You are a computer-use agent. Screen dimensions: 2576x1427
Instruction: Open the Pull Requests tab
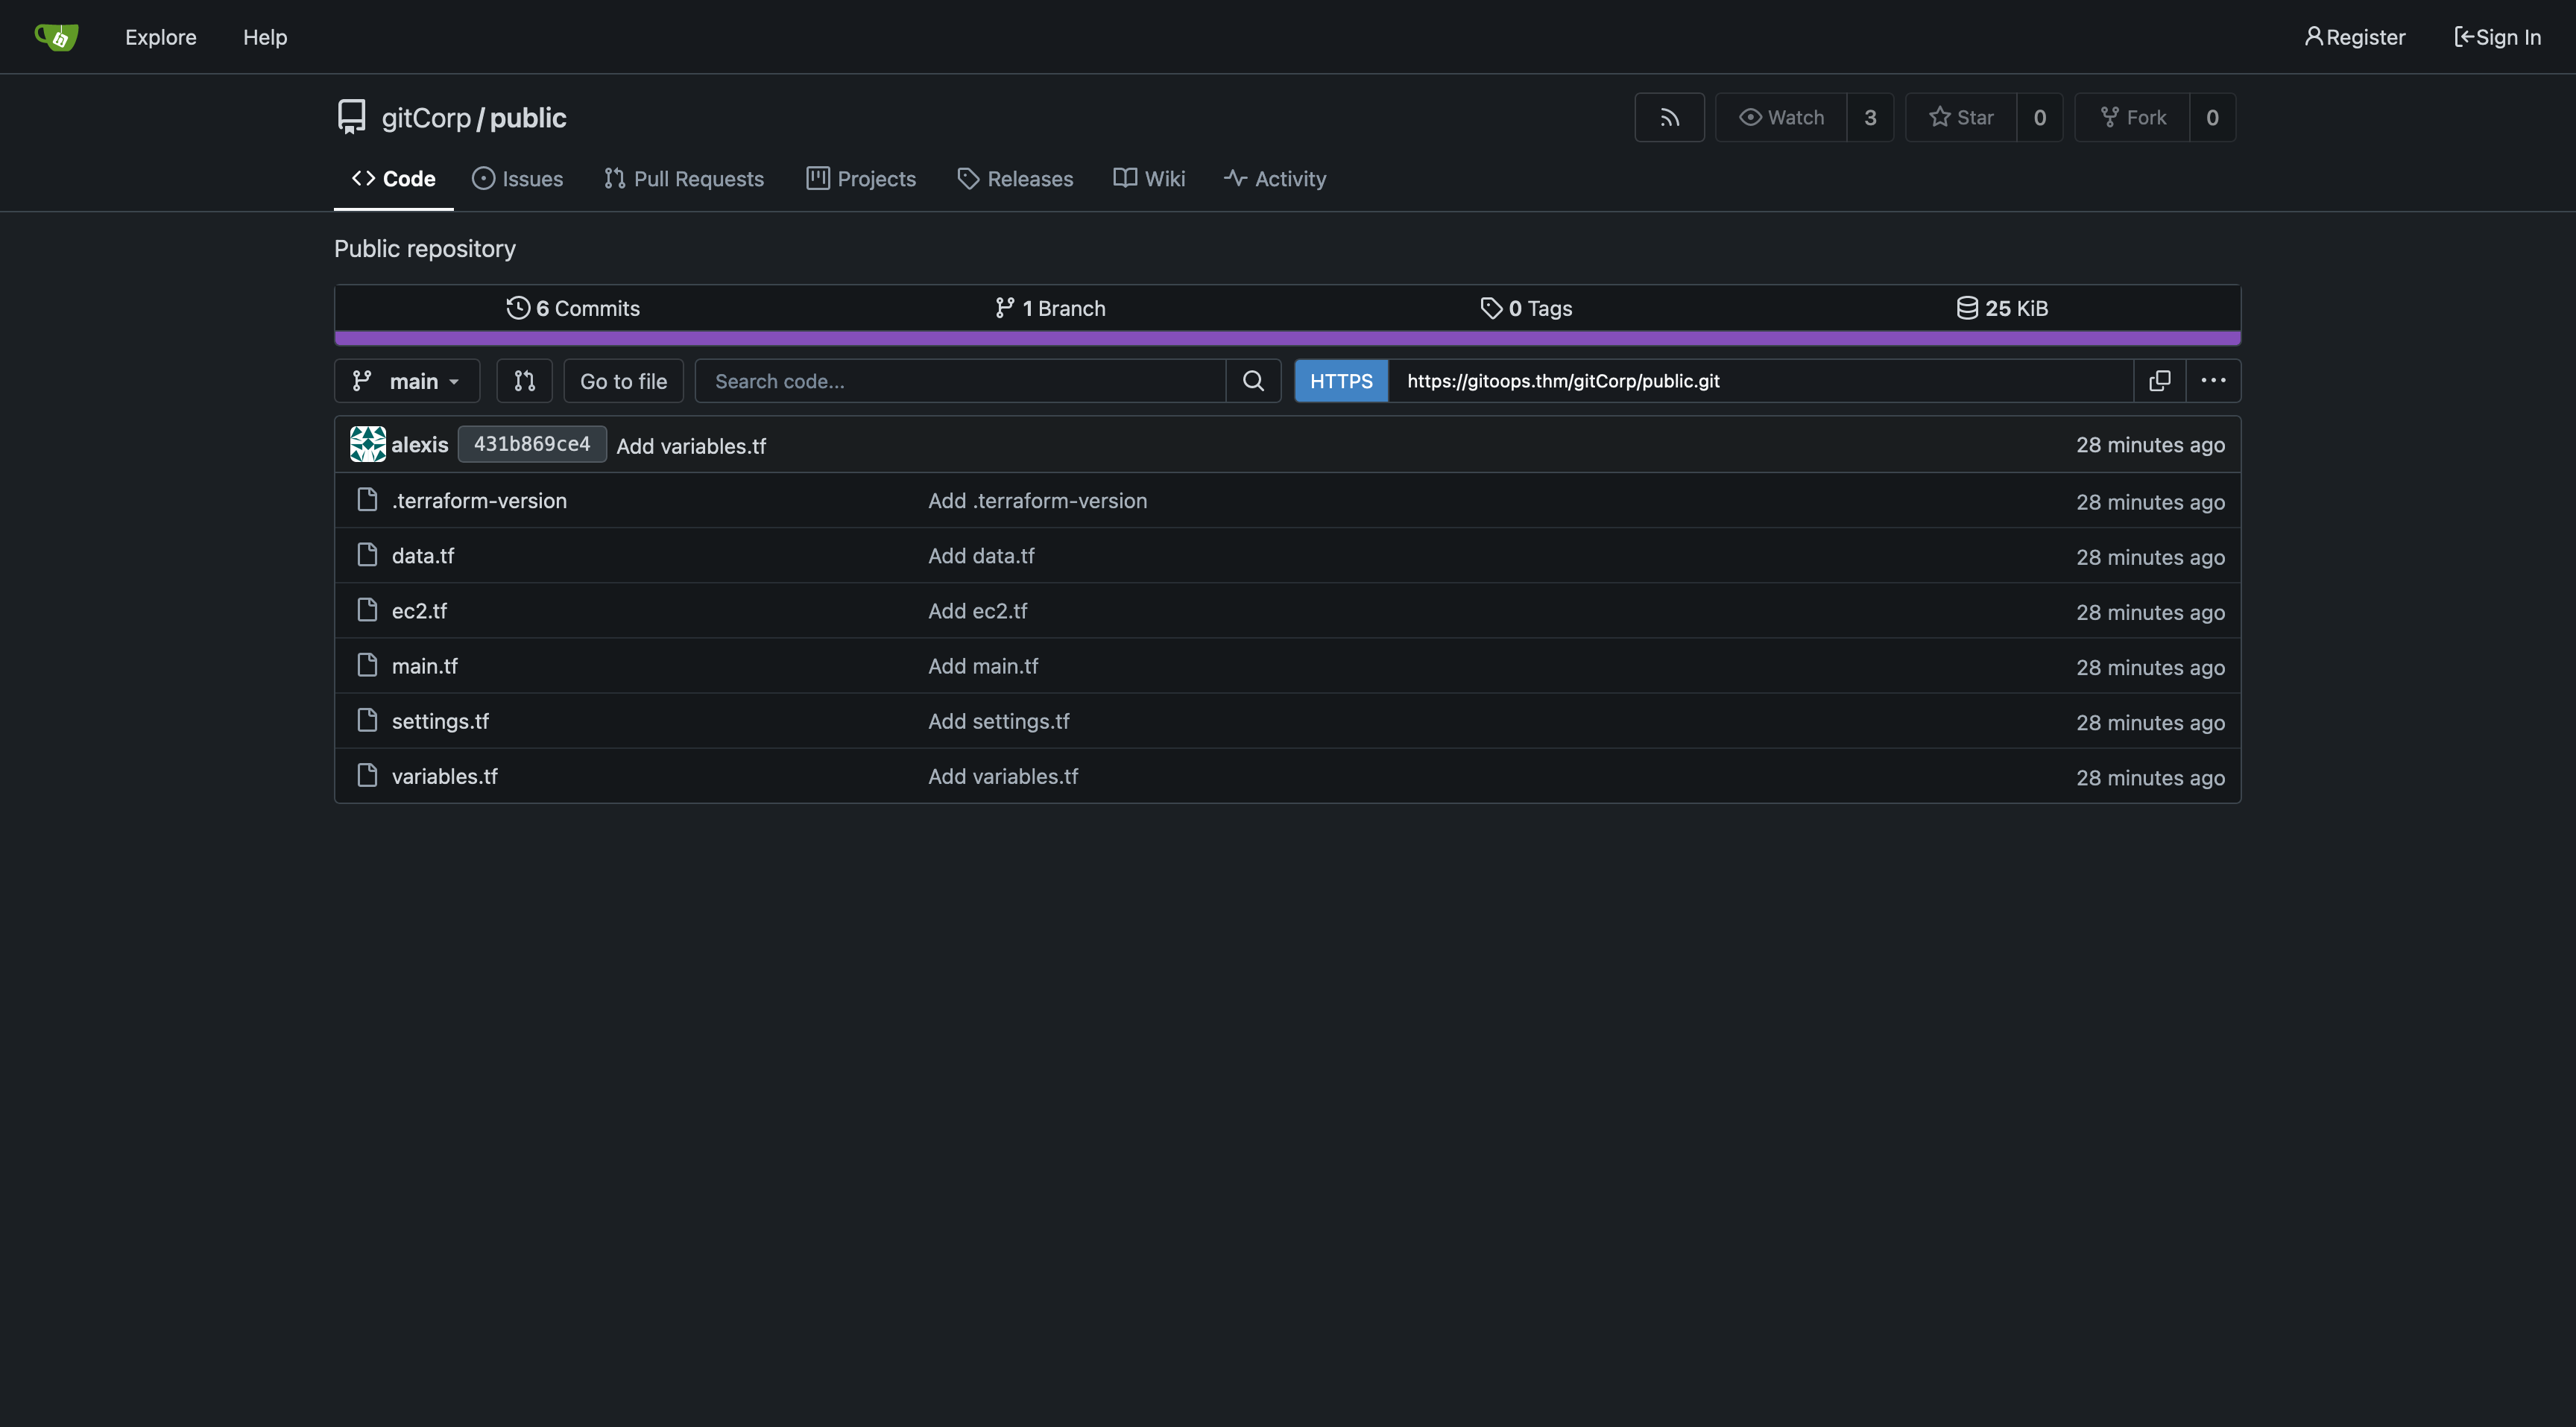tap(684, 179)
